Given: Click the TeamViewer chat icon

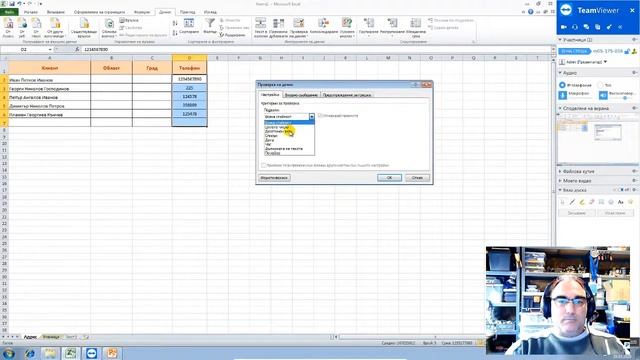Looking at the screenshot, I should pos(586,27).
